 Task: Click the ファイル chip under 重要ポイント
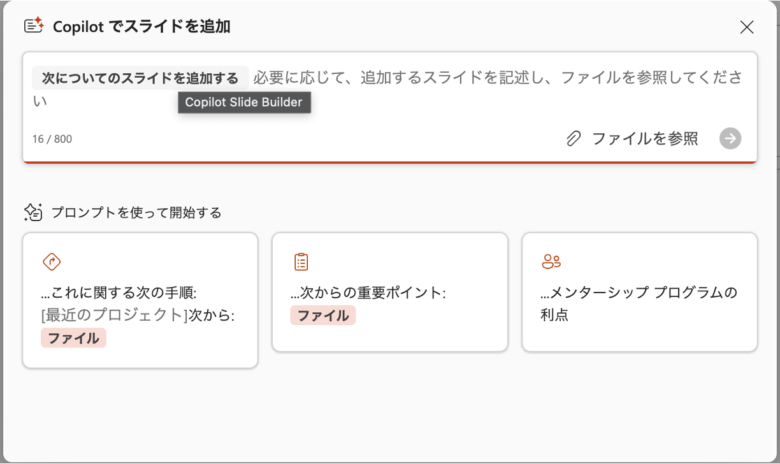tap(323, 316)
